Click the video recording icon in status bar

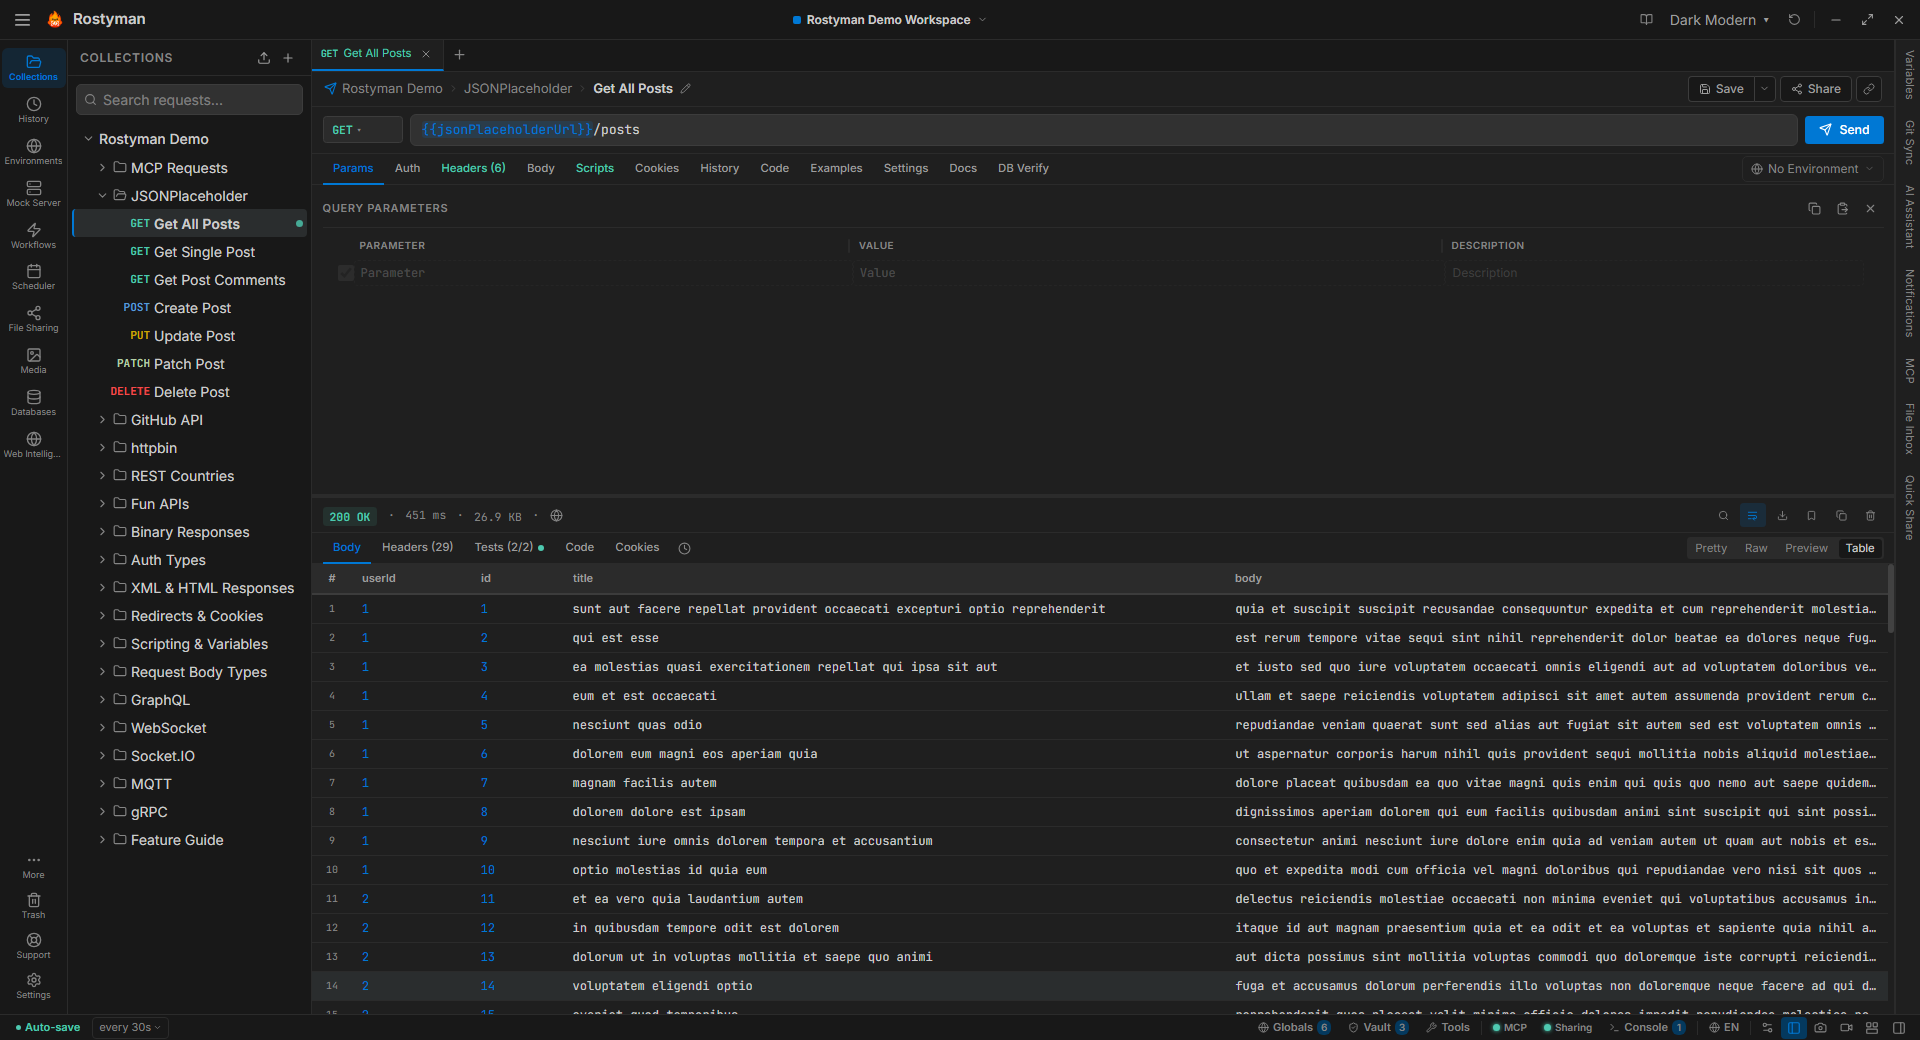(1846, 1027)
